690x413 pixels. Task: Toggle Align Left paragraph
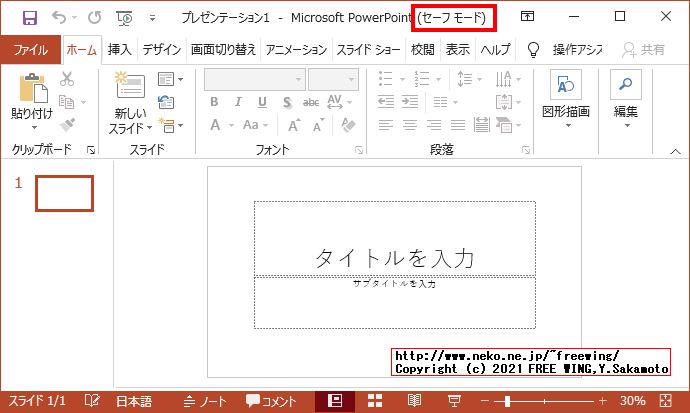386,126
